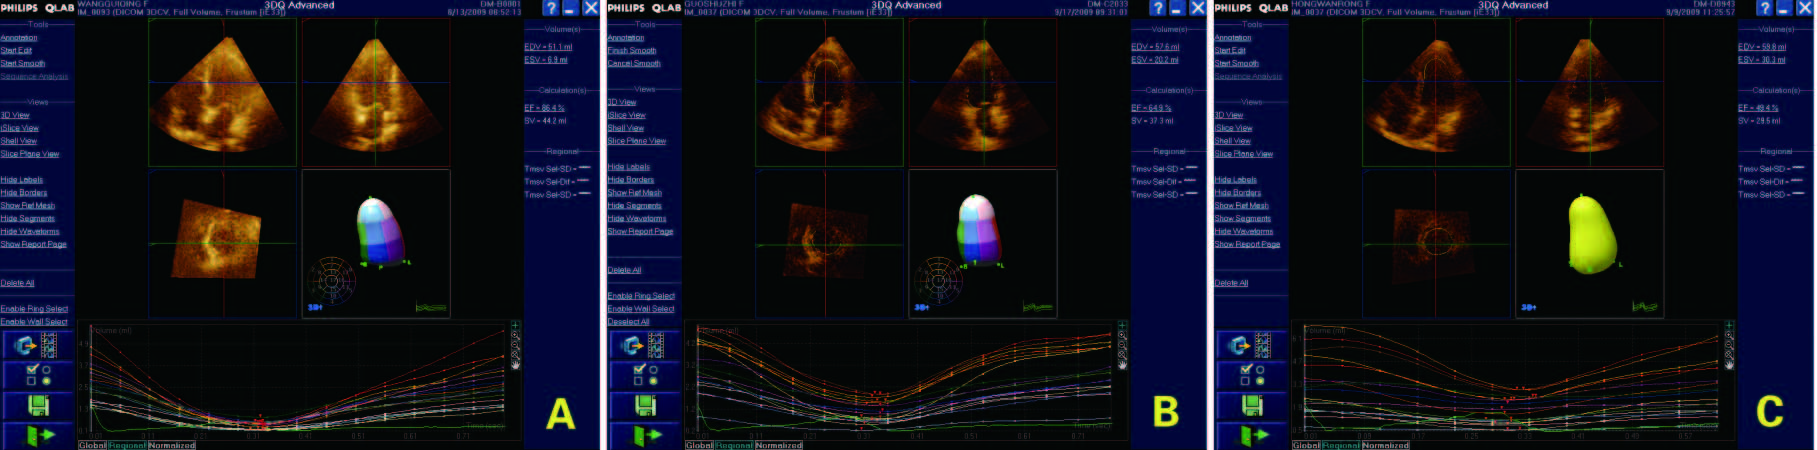Click EDV = 51.1 ml value
Screen dimensions: 1818x450
(549, 47)
